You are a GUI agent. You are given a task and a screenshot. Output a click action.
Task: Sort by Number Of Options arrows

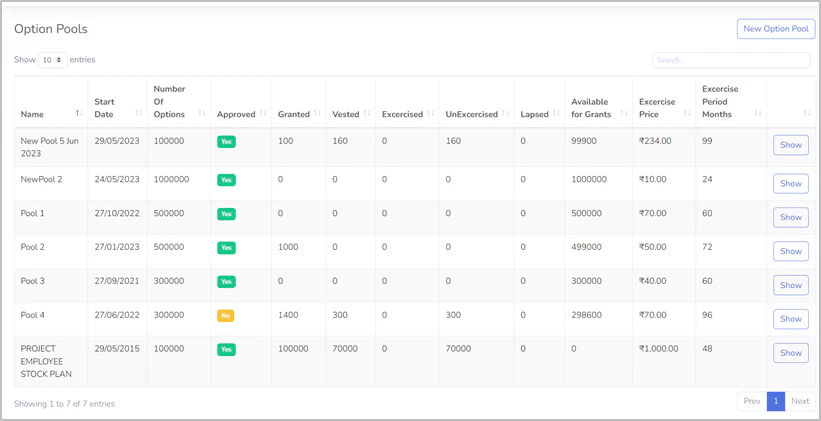pyautogui.click(x=202, y=114)
